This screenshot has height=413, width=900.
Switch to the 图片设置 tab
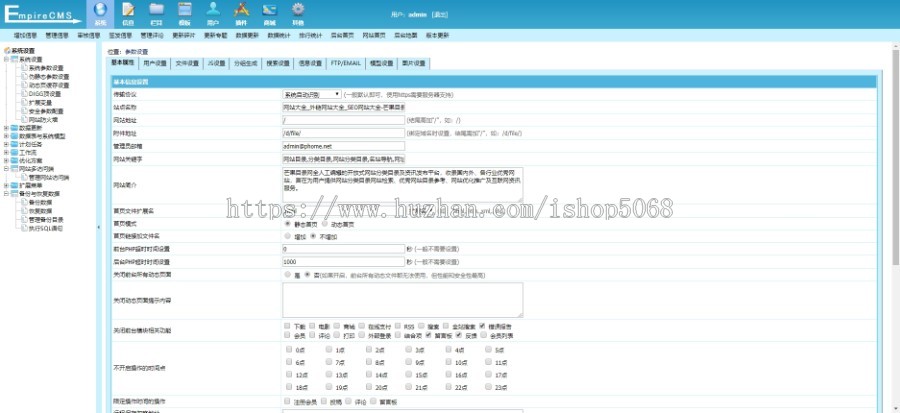tap(414, 63)
